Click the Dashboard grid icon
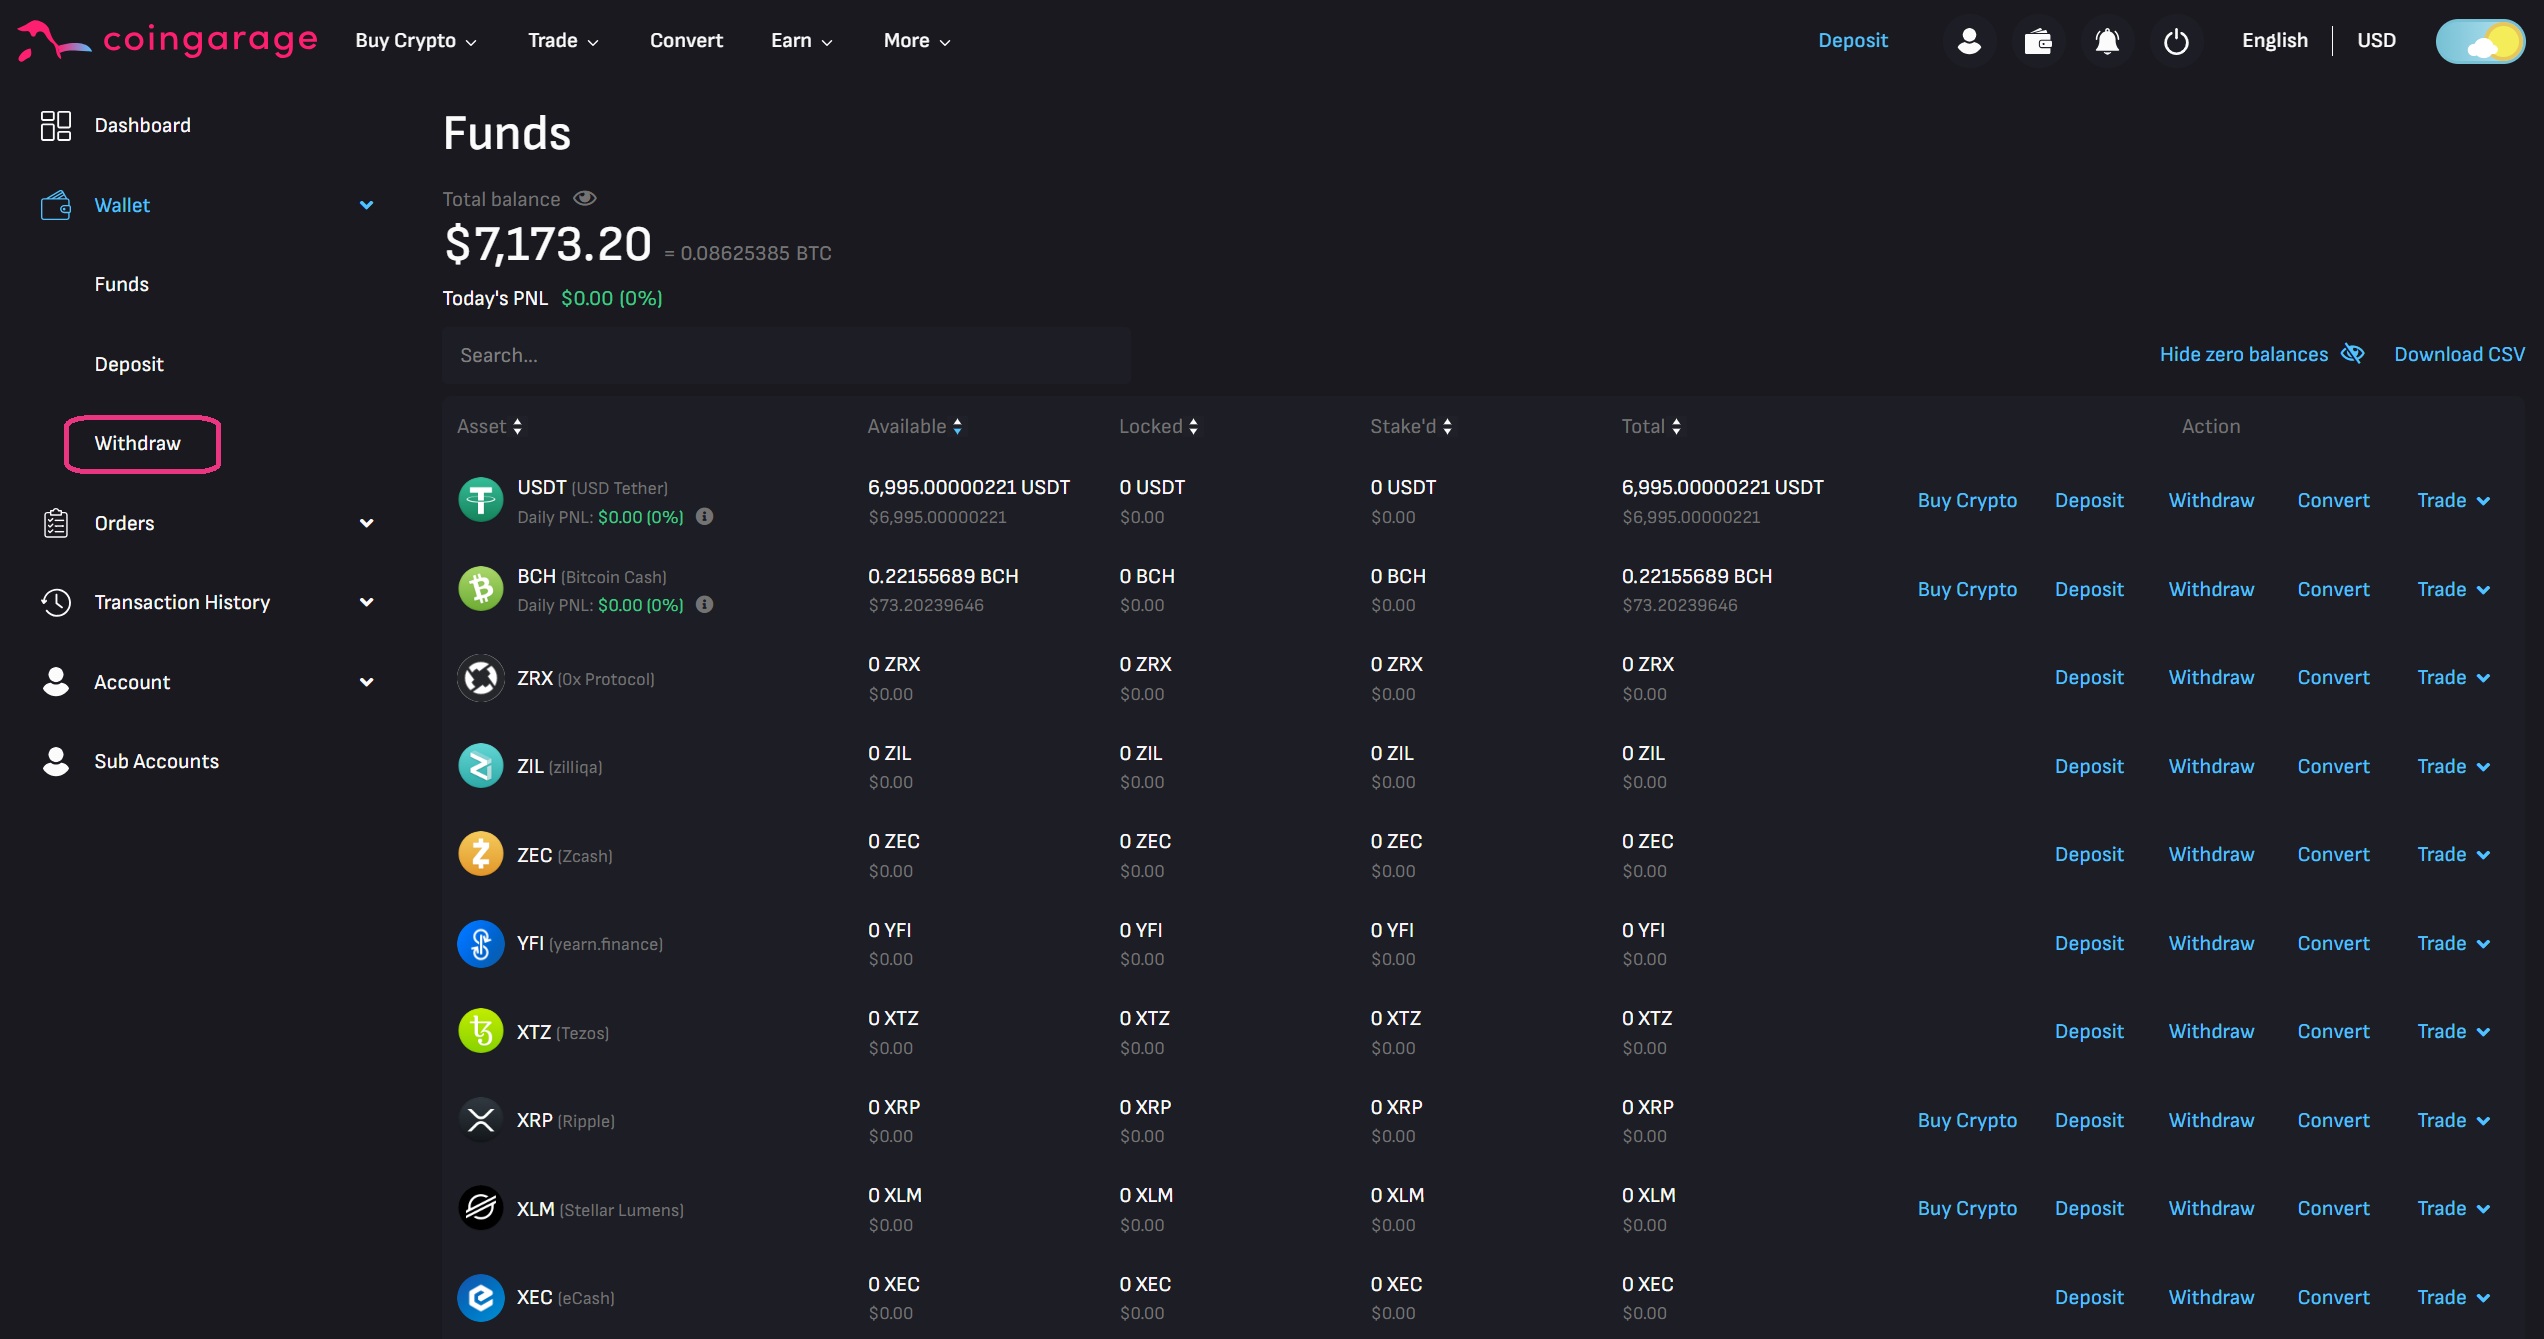This screenshot has height=1339, width=2544. 55,125
